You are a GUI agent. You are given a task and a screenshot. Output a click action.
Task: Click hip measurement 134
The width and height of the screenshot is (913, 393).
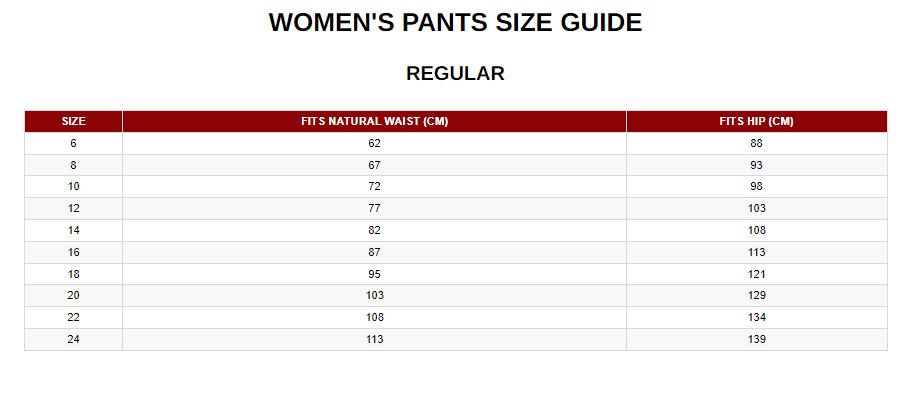pyautogui.click(x=756, y=318)
